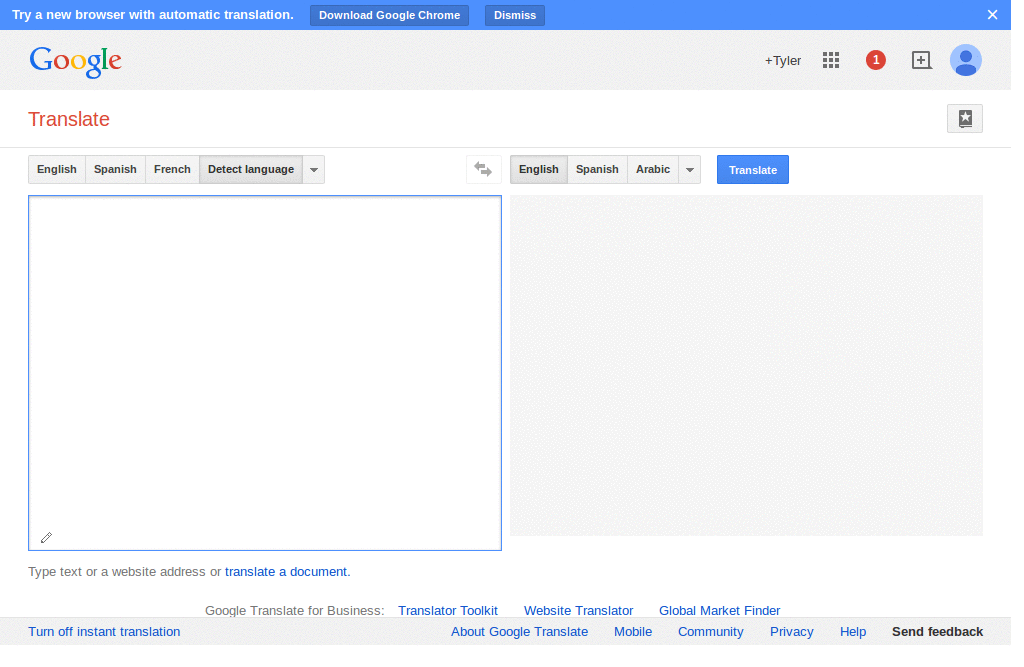The image size is (1024, 667).
Task: Expand source language dropdown arrow
Action: click(314, 169)
